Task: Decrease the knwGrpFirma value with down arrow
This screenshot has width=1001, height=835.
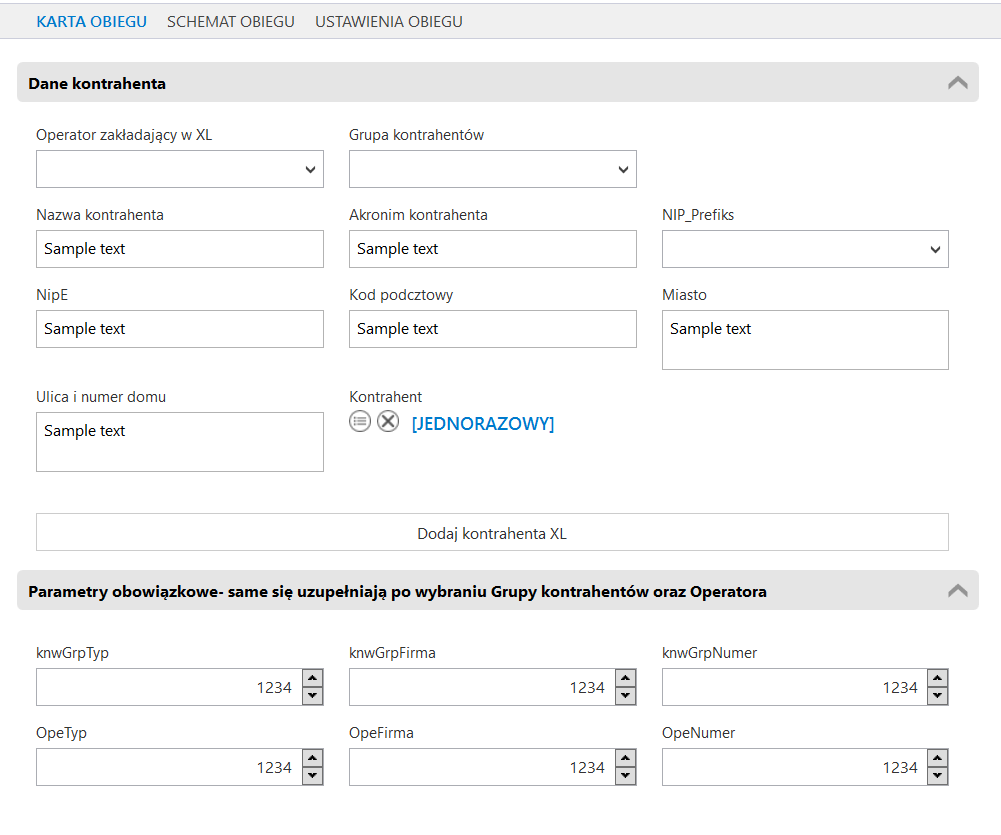Action: point(625,695)
